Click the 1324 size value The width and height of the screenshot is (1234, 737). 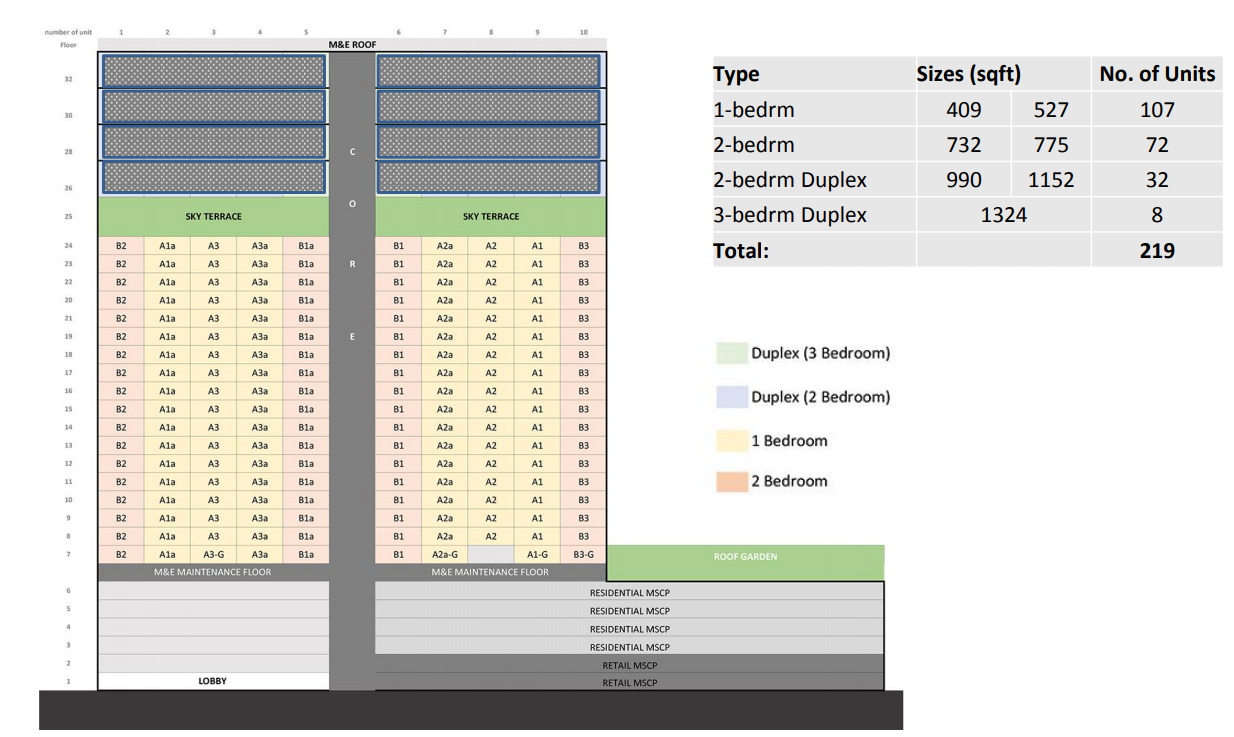(1004, 215)
